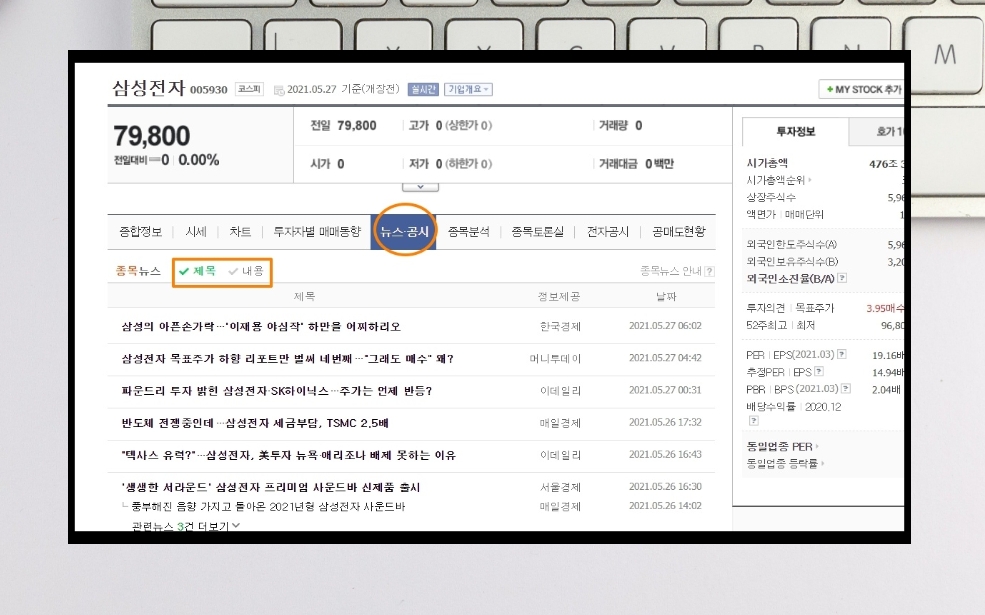The image size is (985, 615).
Task: Select the 뉴스·공시 tab
Action: tap(404, 232)
